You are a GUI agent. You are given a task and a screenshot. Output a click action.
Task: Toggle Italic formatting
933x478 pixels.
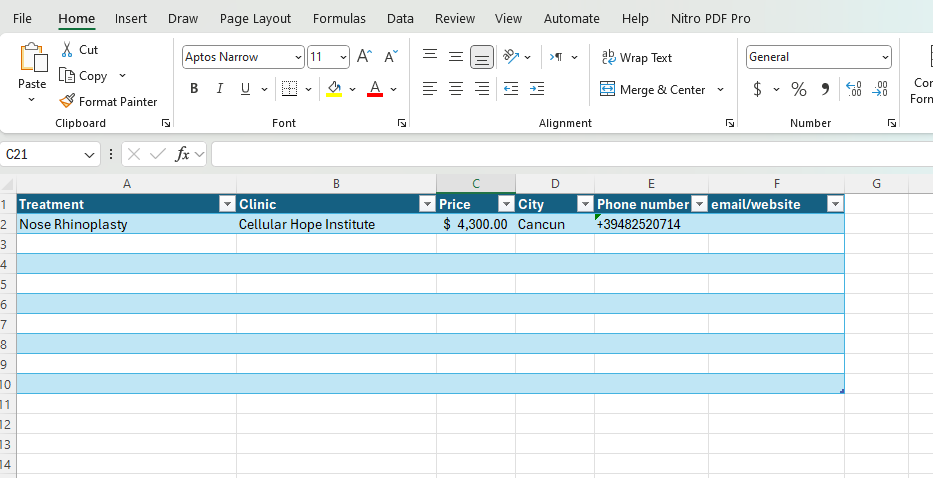click(220, 89)
